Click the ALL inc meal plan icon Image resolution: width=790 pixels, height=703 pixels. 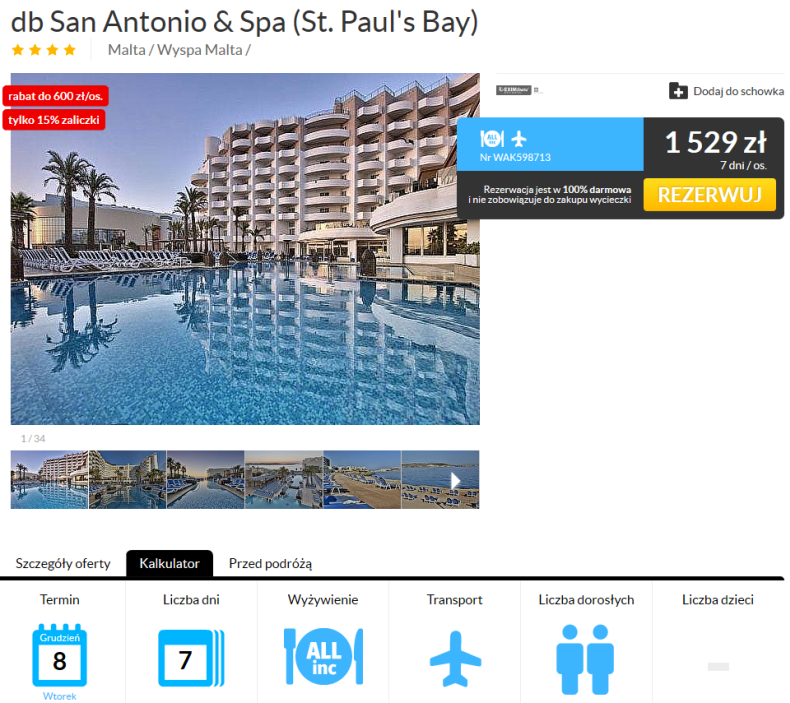(x=323, y=656)
